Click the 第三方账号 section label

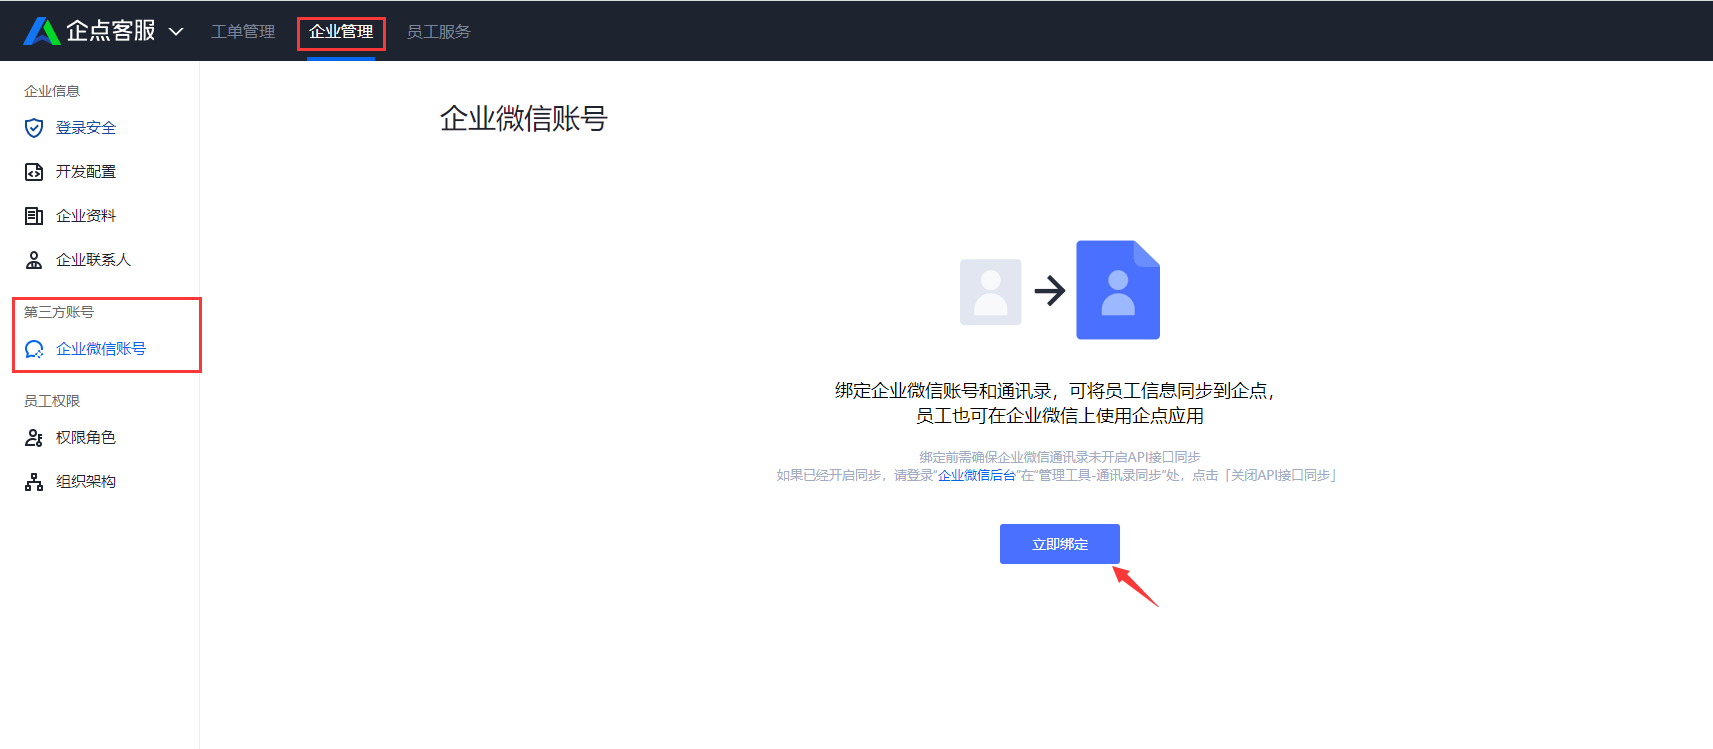[x=59, y=312]
